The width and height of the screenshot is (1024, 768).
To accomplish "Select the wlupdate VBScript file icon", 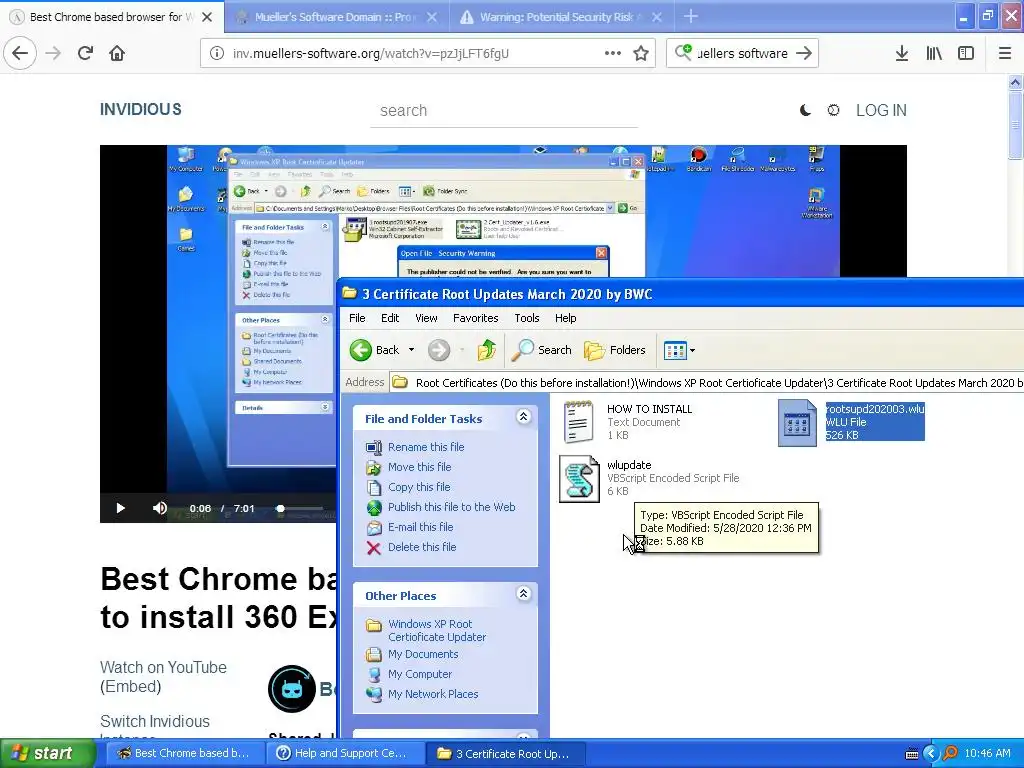I will 579,479.
